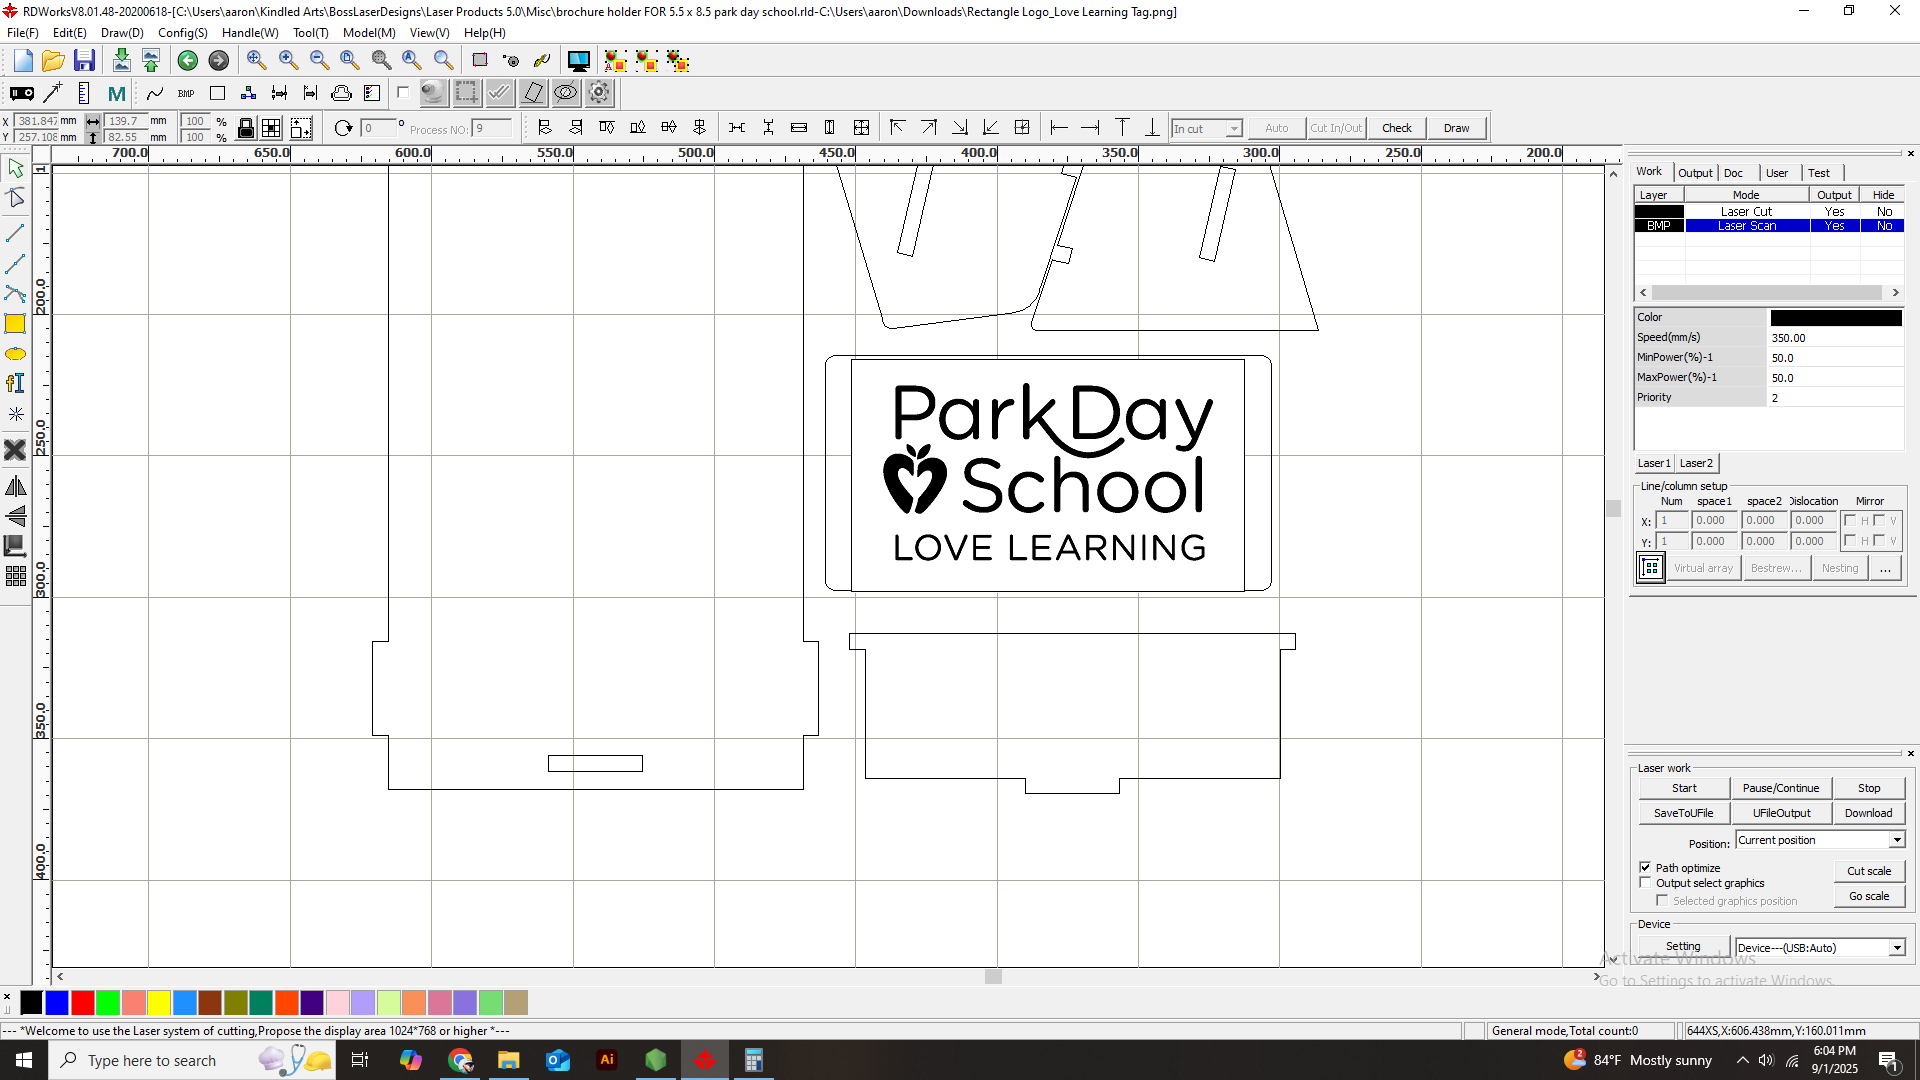Click the Download button
The image size is (1920, 1080).
click(1868, 813)
